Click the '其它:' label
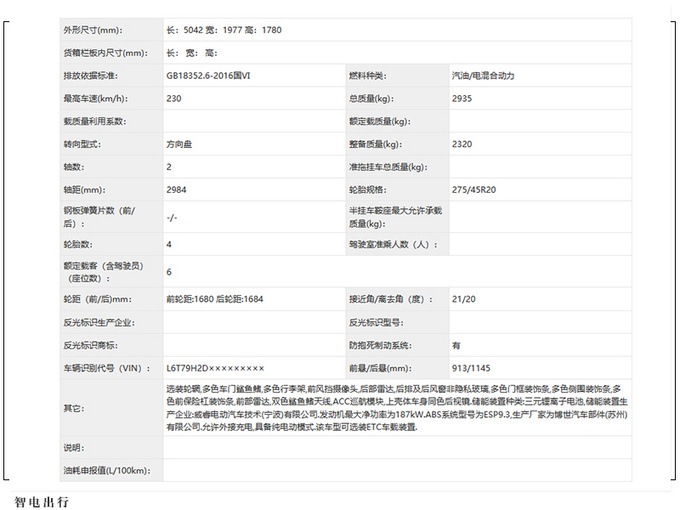Image resolution: width=680 pixels, height=510 pixels. click(x=74, y=408)
